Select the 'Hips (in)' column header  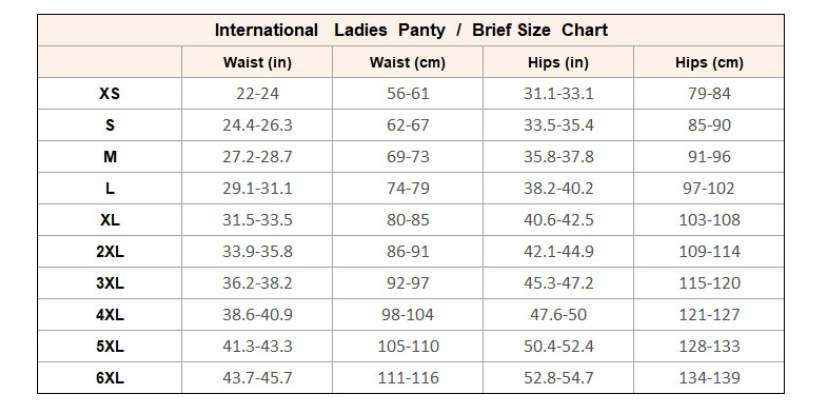[x=558, y=63]
